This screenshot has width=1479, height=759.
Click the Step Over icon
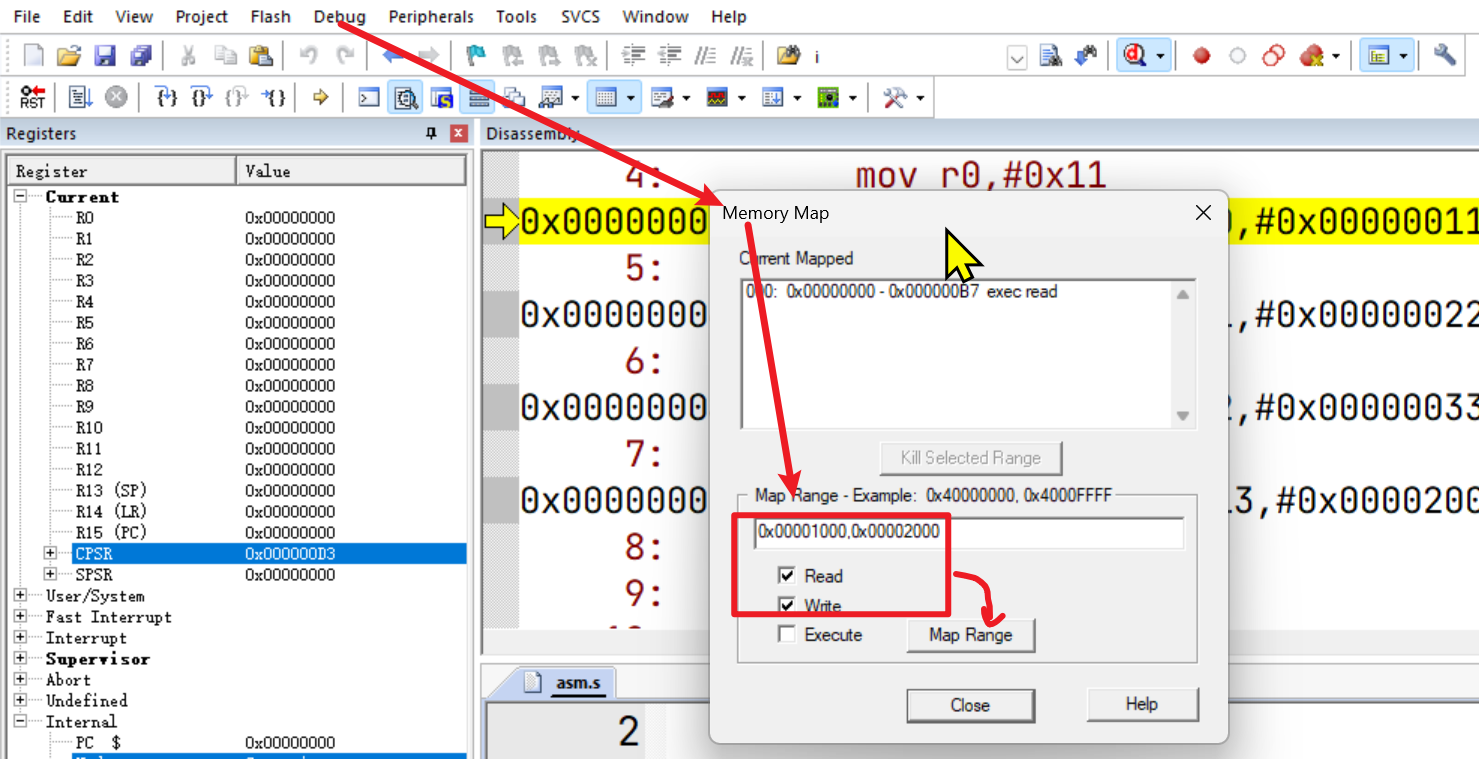[202, 97]
